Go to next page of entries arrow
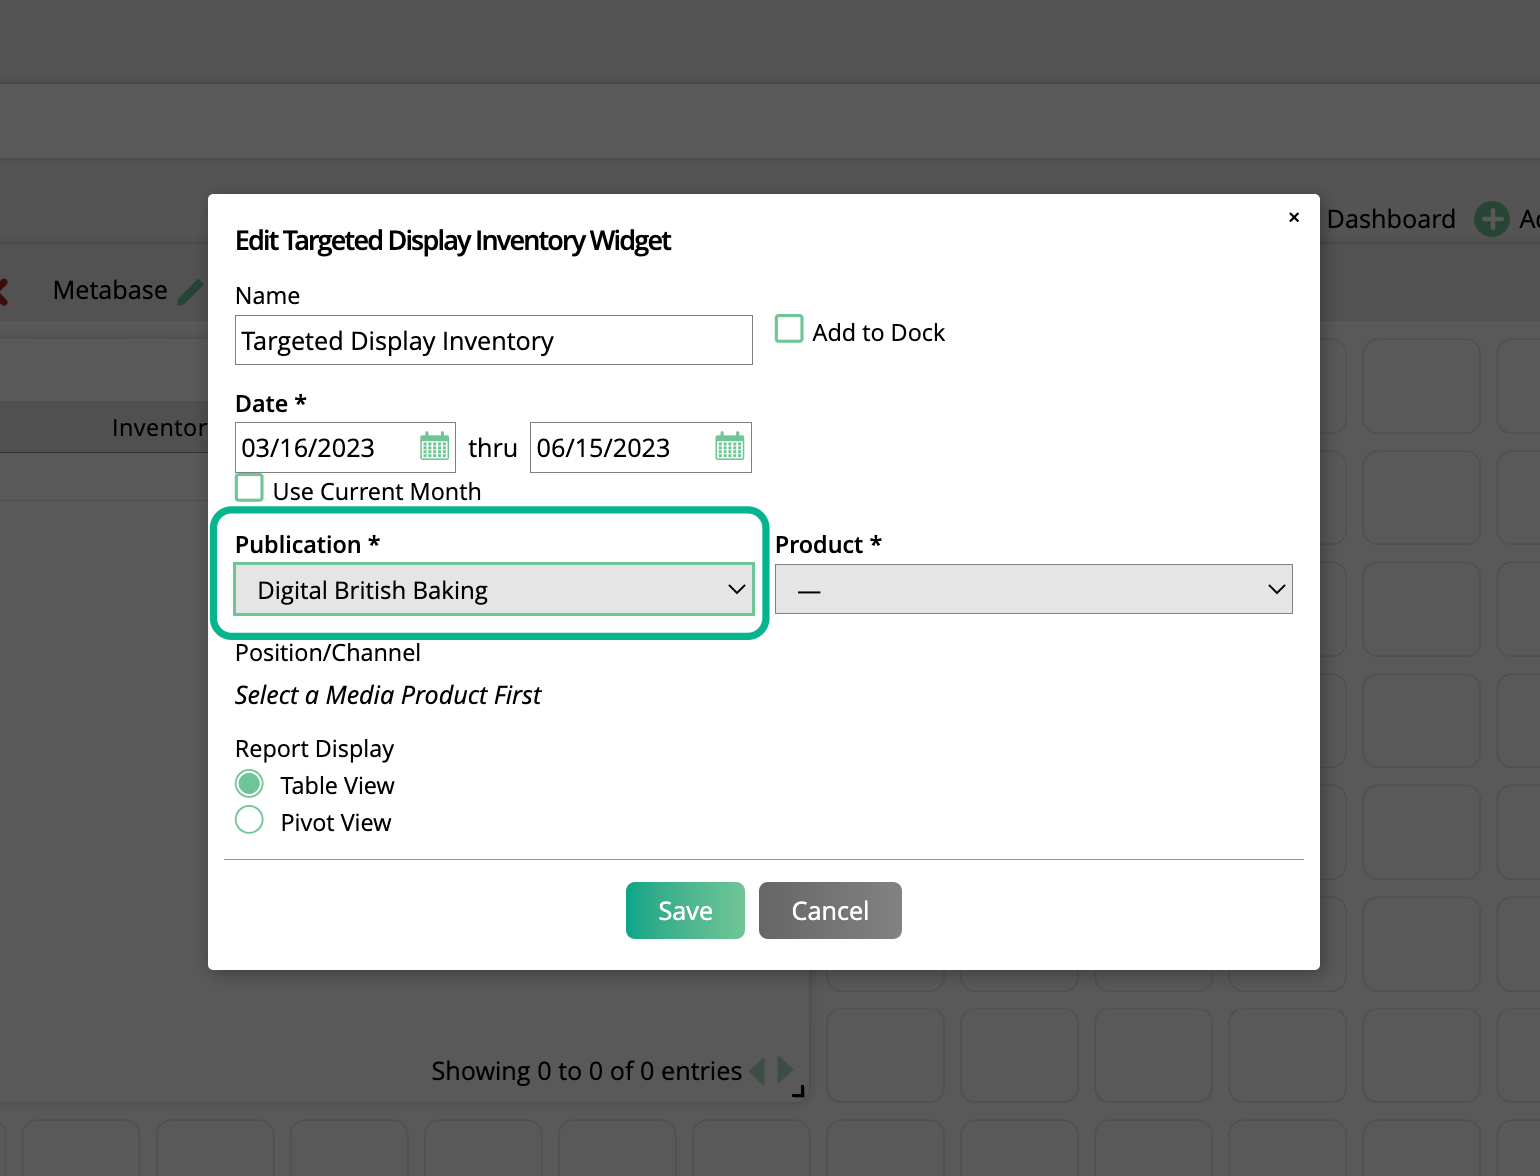The height and width of the screenshot is (1176, 1540). pos(784,1070)
